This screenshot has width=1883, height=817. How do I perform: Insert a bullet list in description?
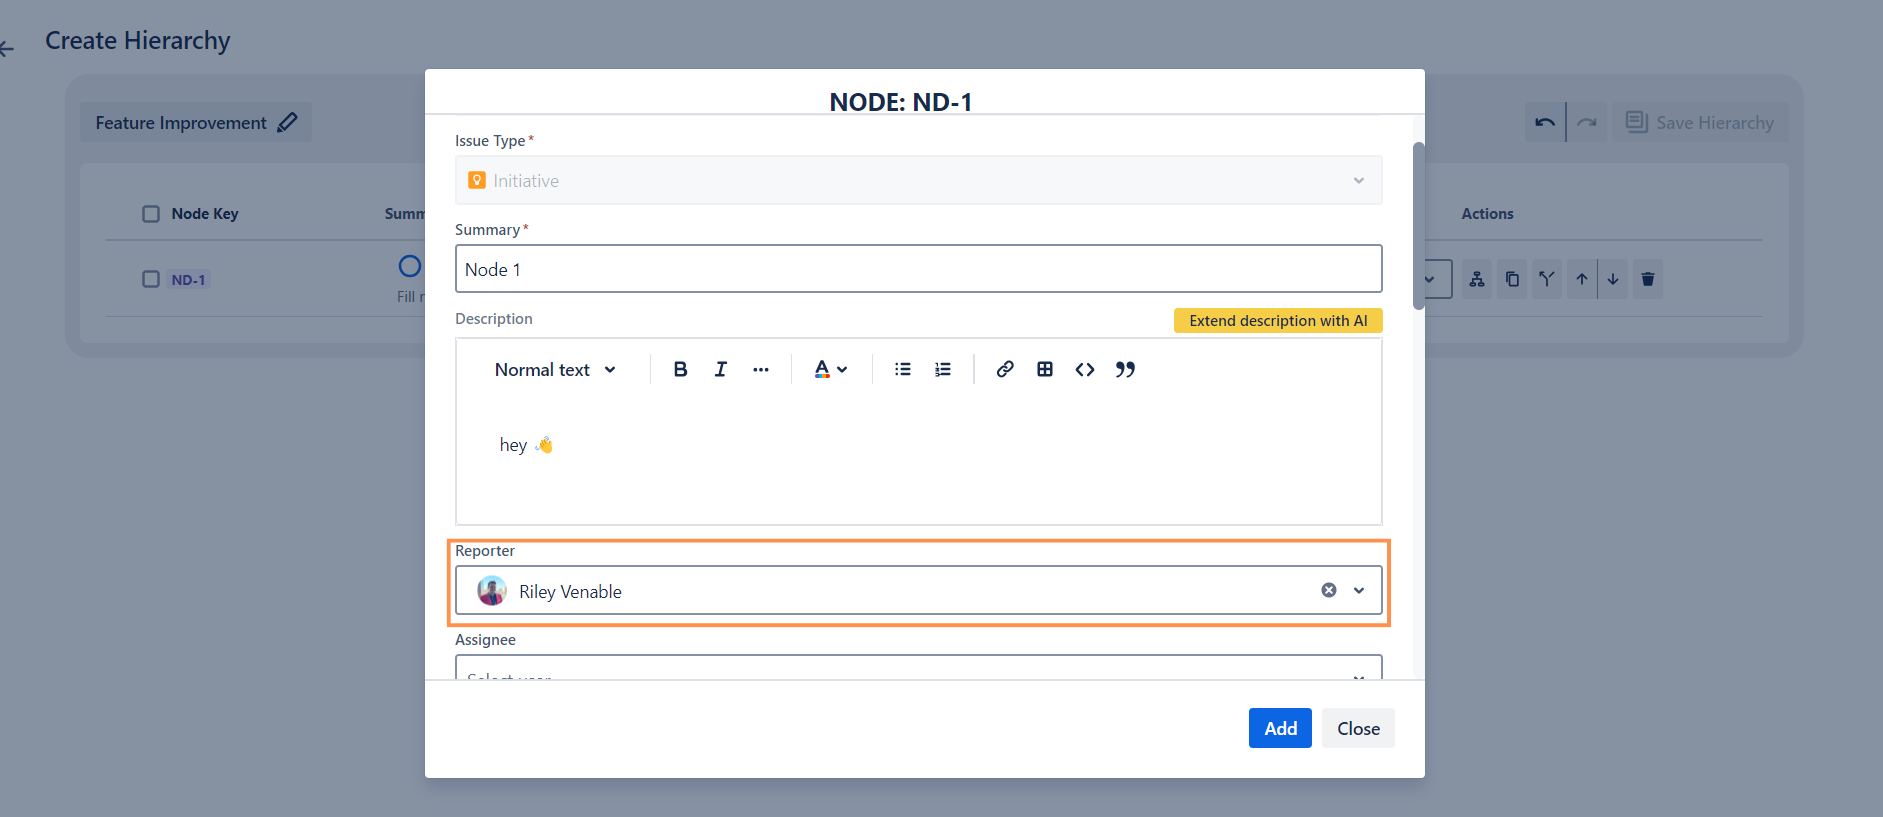[x=902, y=369]
